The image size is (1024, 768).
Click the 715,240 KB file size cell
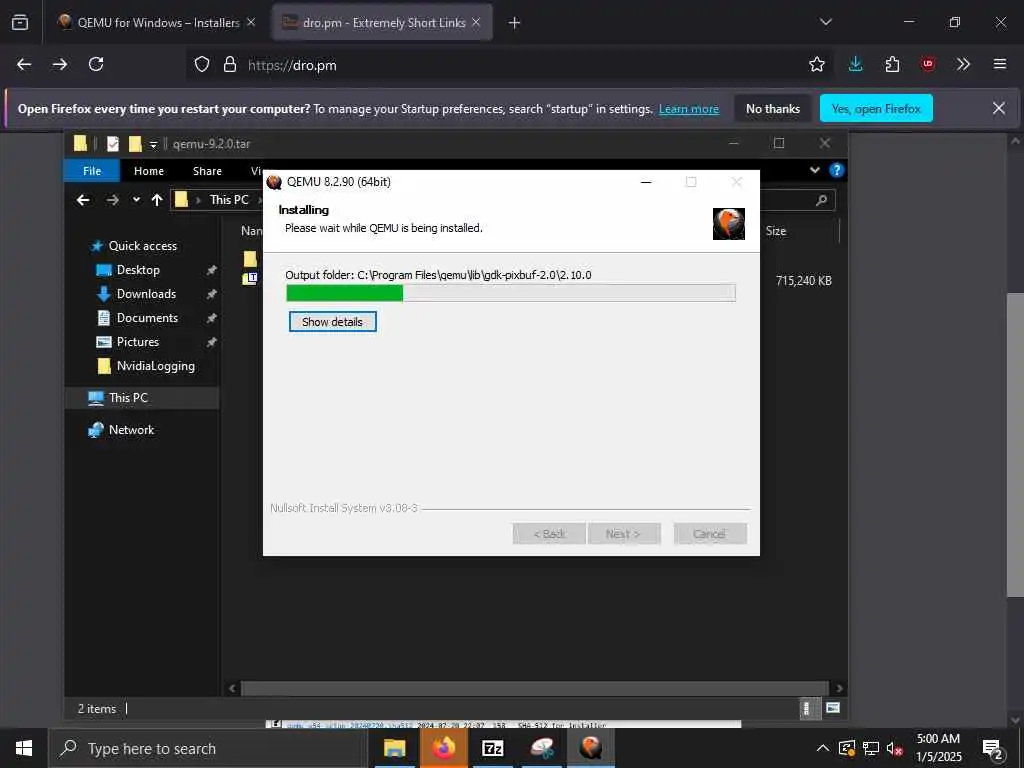coord(803,281)
